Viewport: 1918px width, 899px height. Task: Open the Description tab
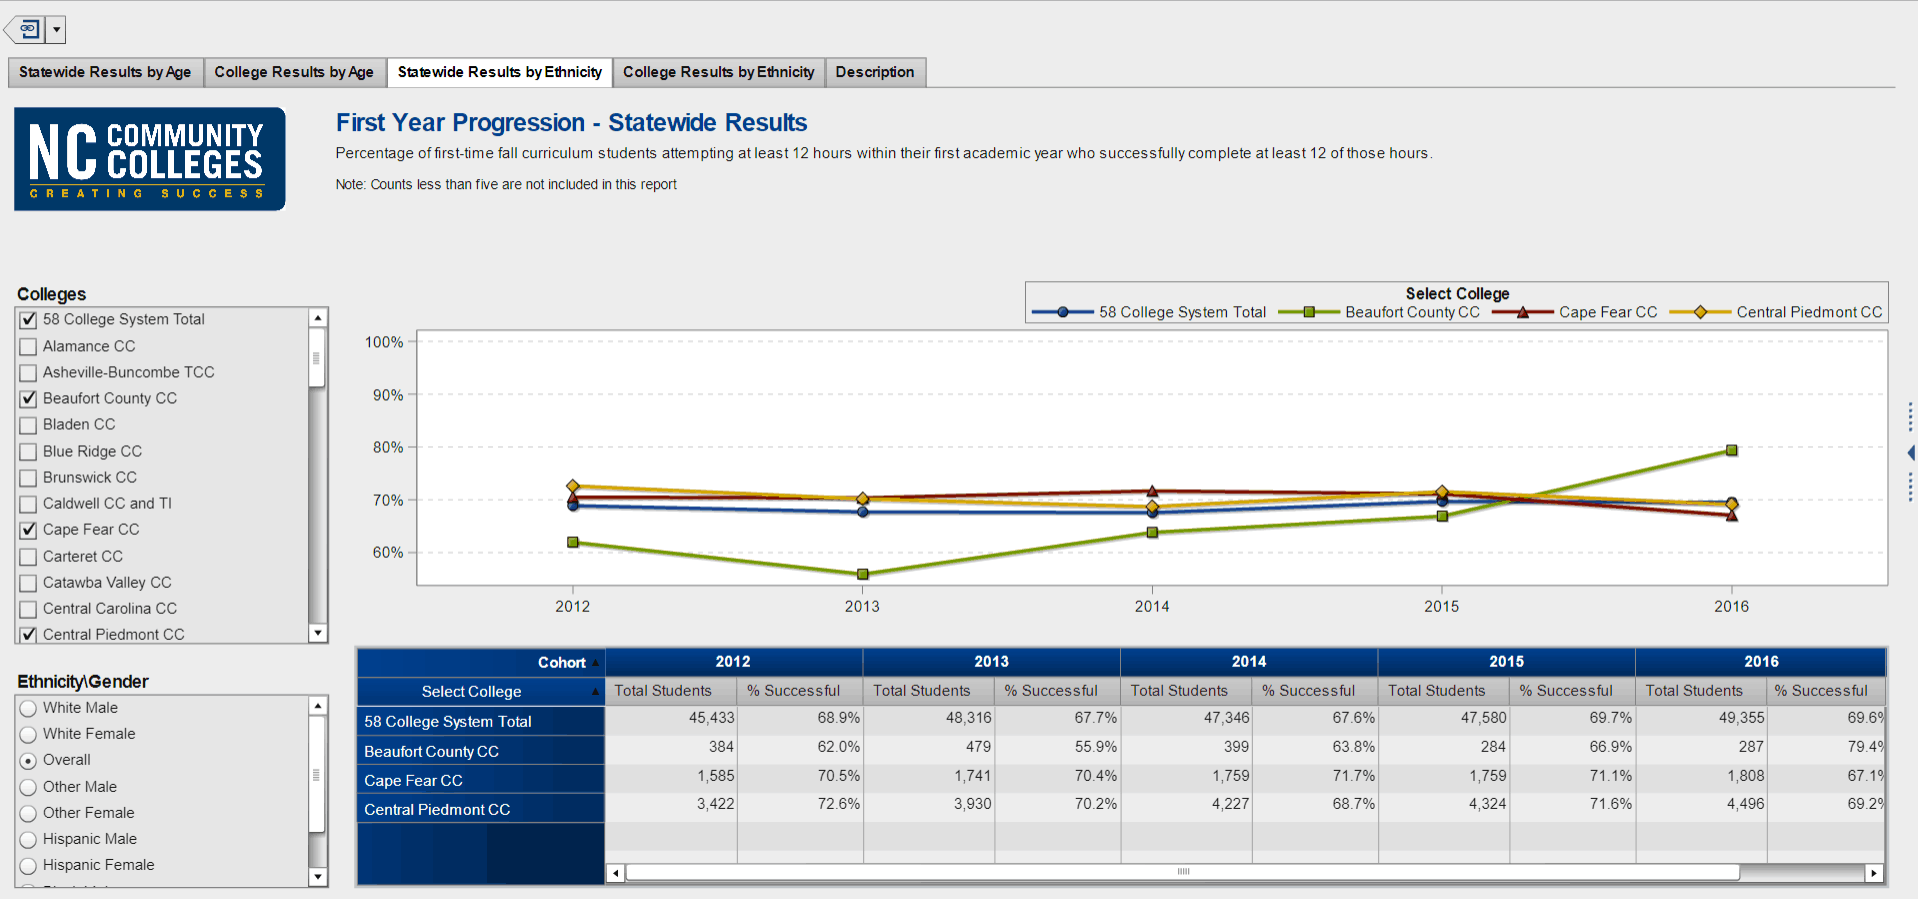coord(874,72)
